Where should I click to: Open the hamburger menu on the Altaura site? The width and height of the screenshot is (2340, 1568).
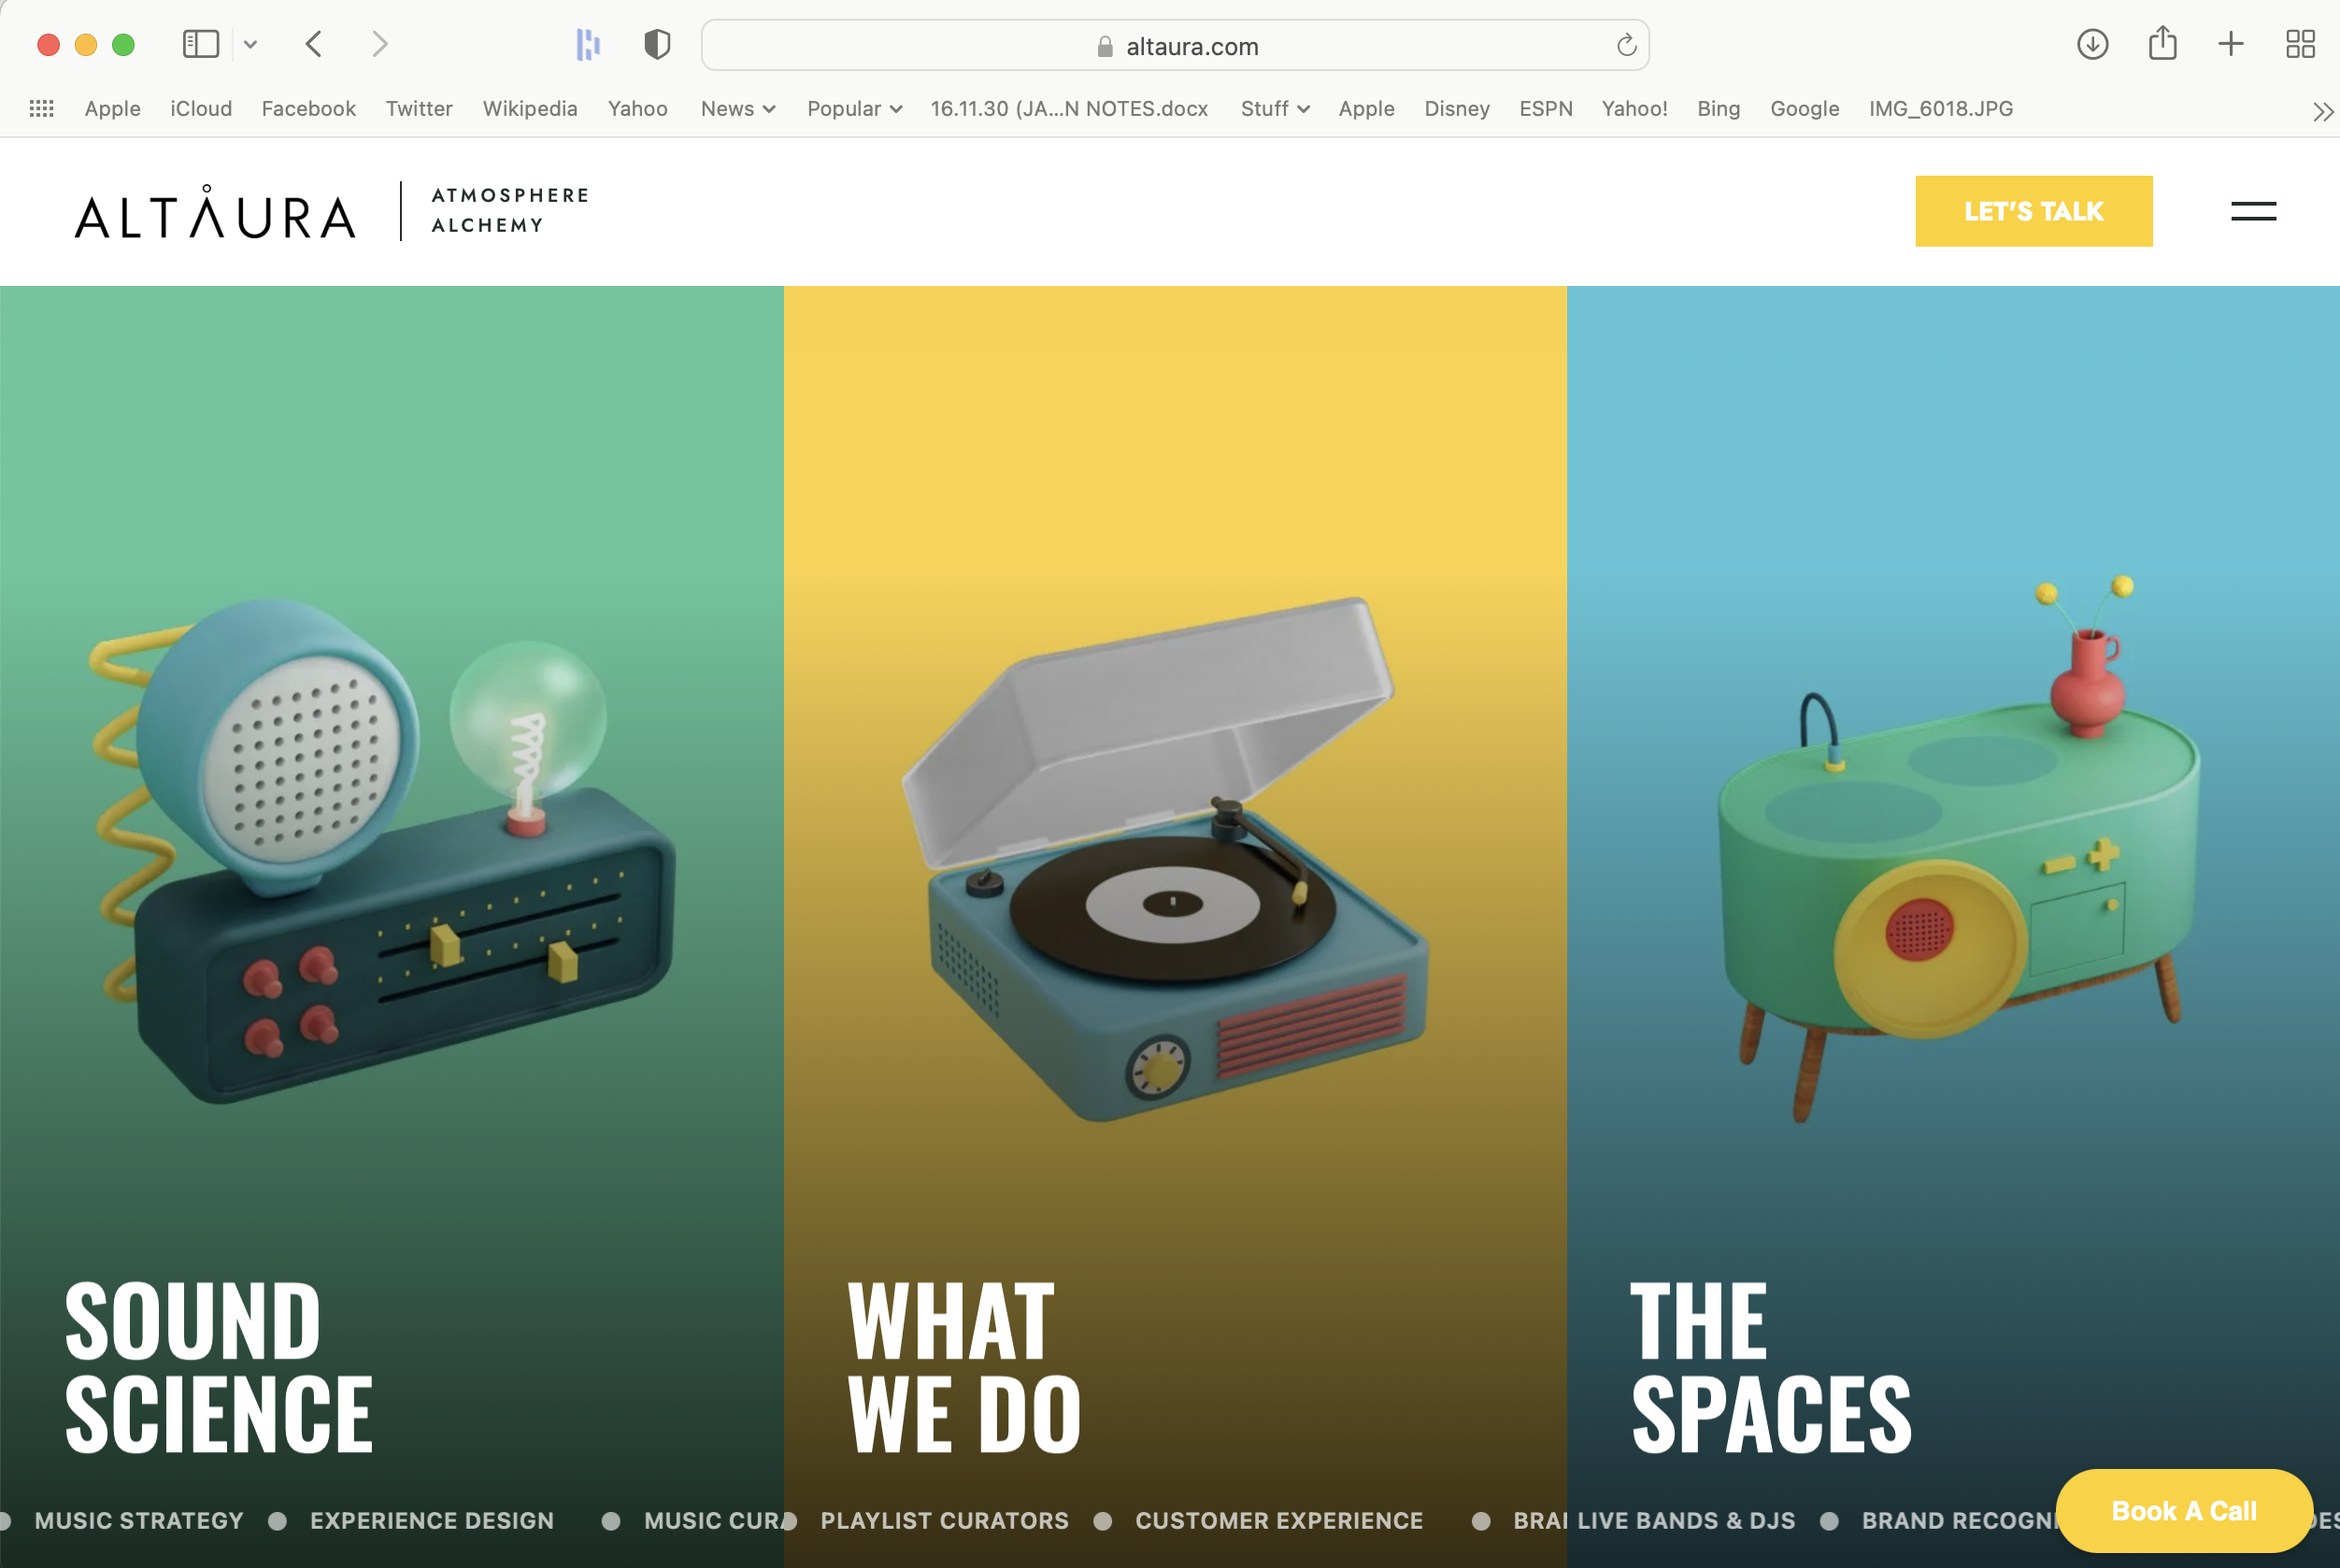click(x=2253, y=211)
